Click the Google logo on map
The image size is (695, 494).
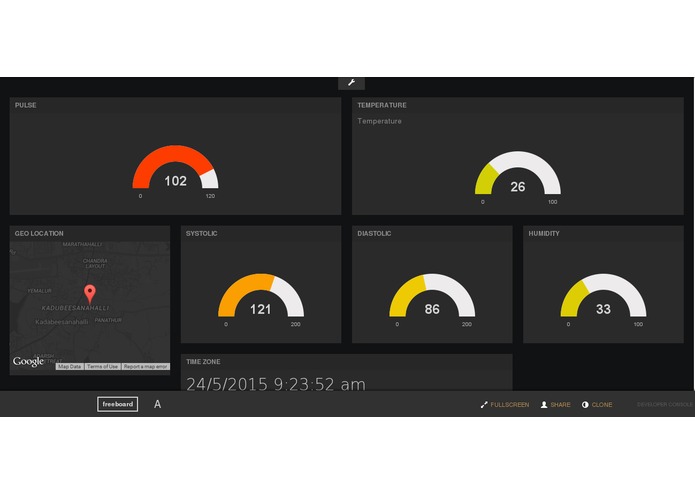click(x=28, y=362)
